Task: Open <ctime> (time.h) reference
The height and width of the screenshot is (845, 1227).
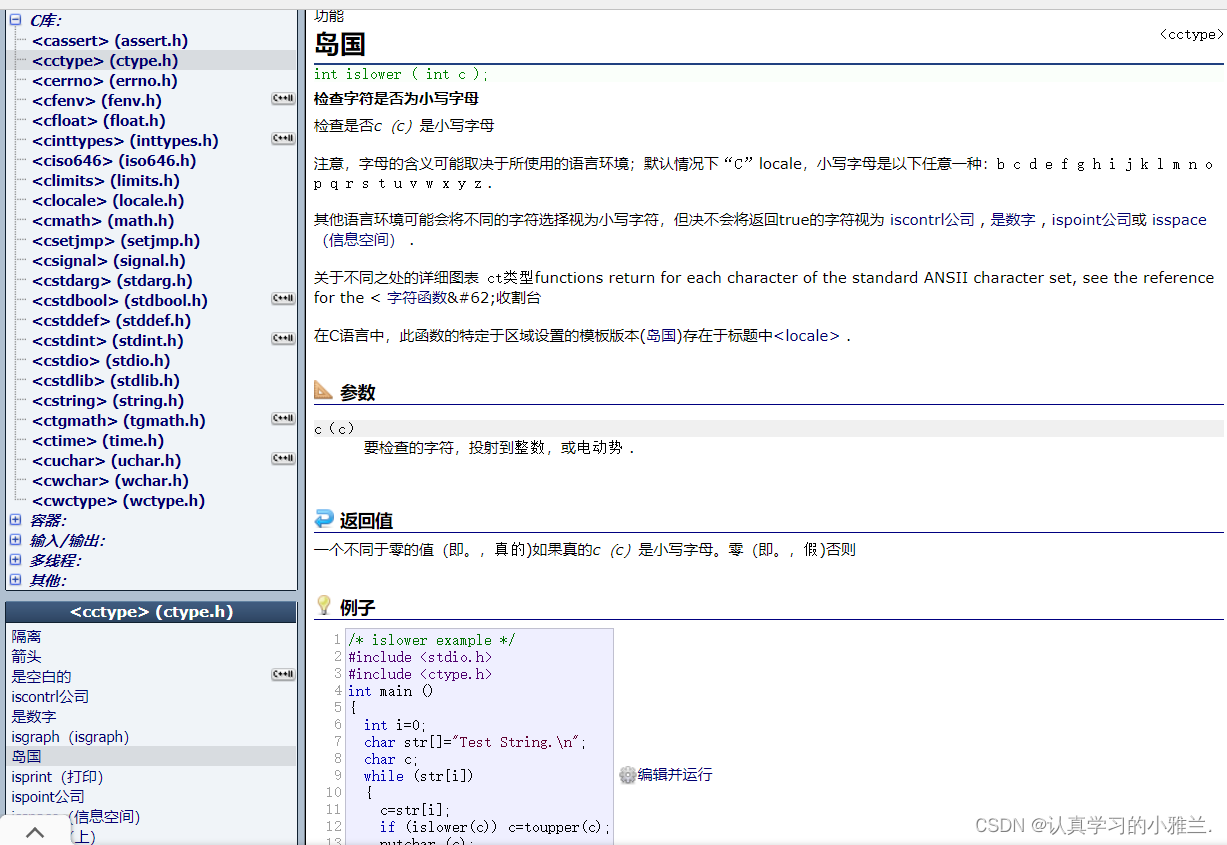Action: point(98,441)
